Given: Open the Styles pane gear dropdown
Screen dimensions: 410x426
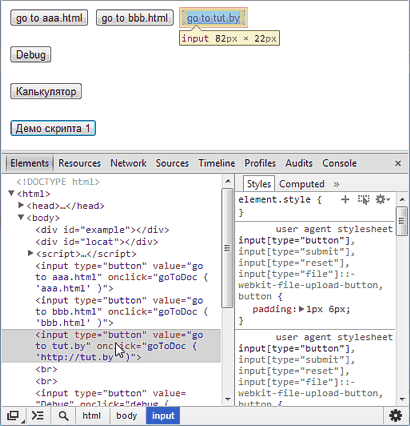Looking at the screenshot, I should (382, 199).
